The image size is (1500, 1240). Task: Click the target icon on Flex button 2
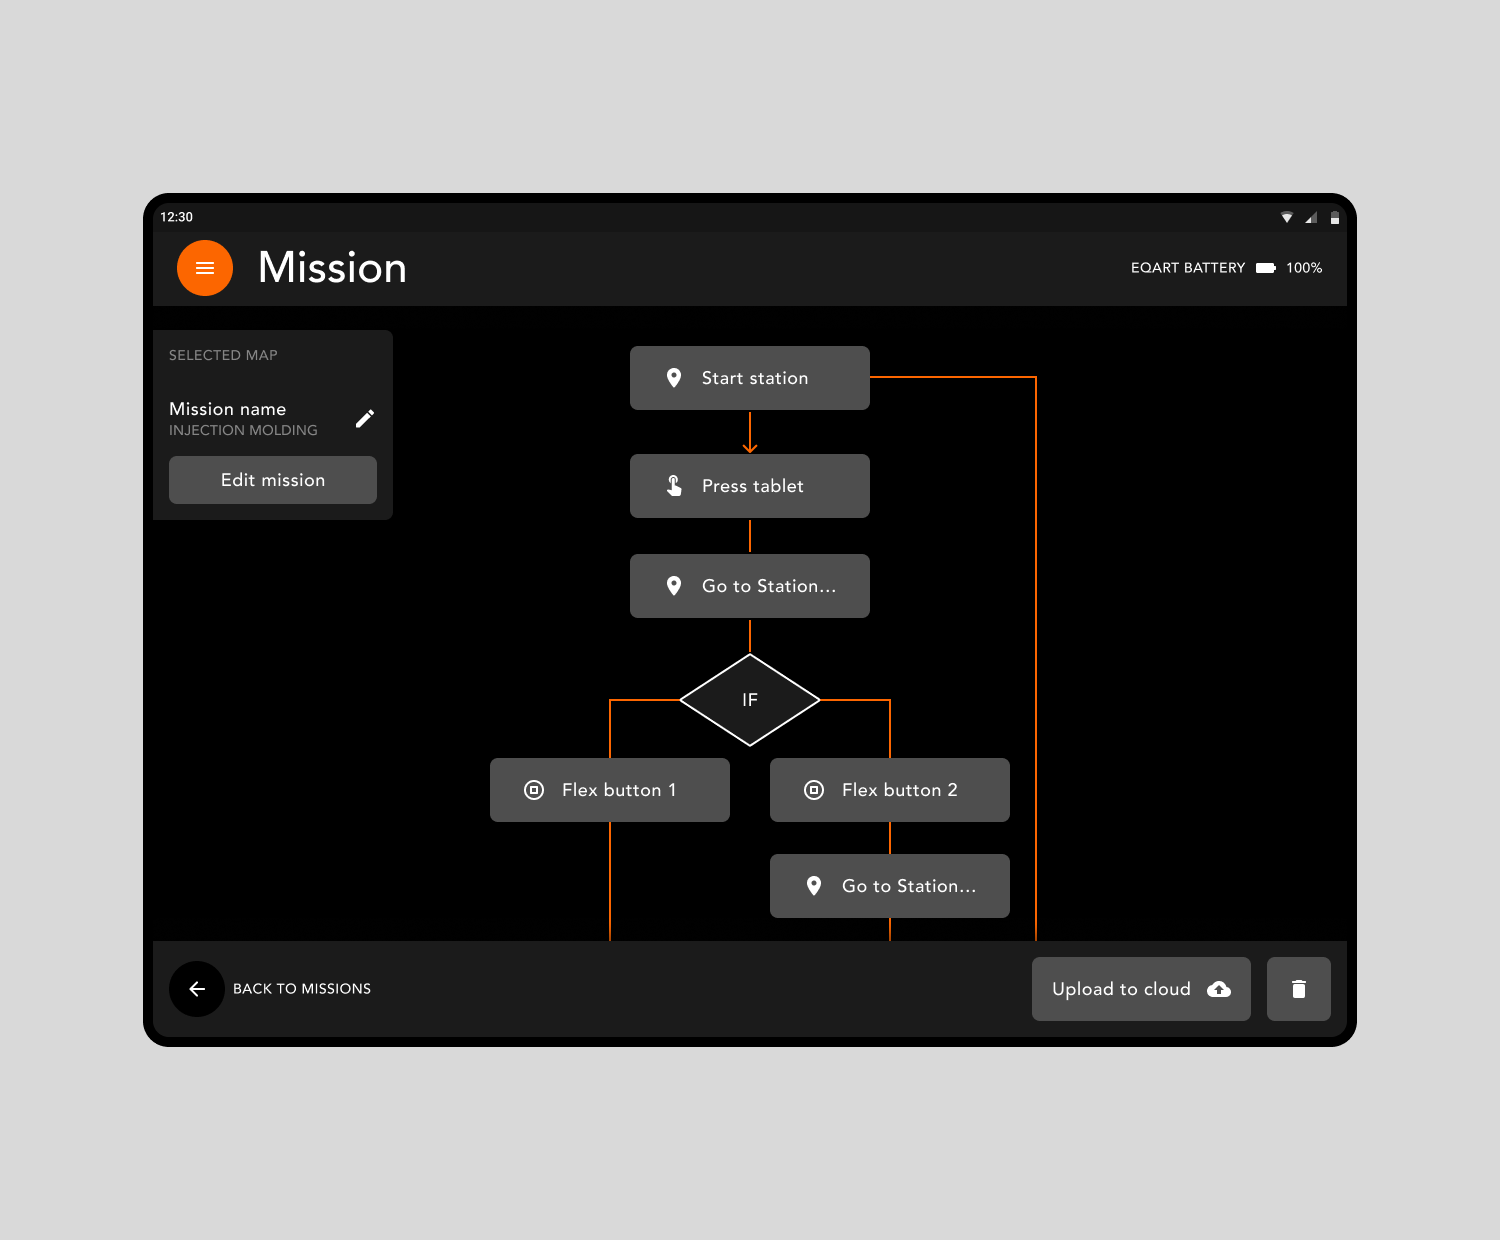(x=814, y=790)
